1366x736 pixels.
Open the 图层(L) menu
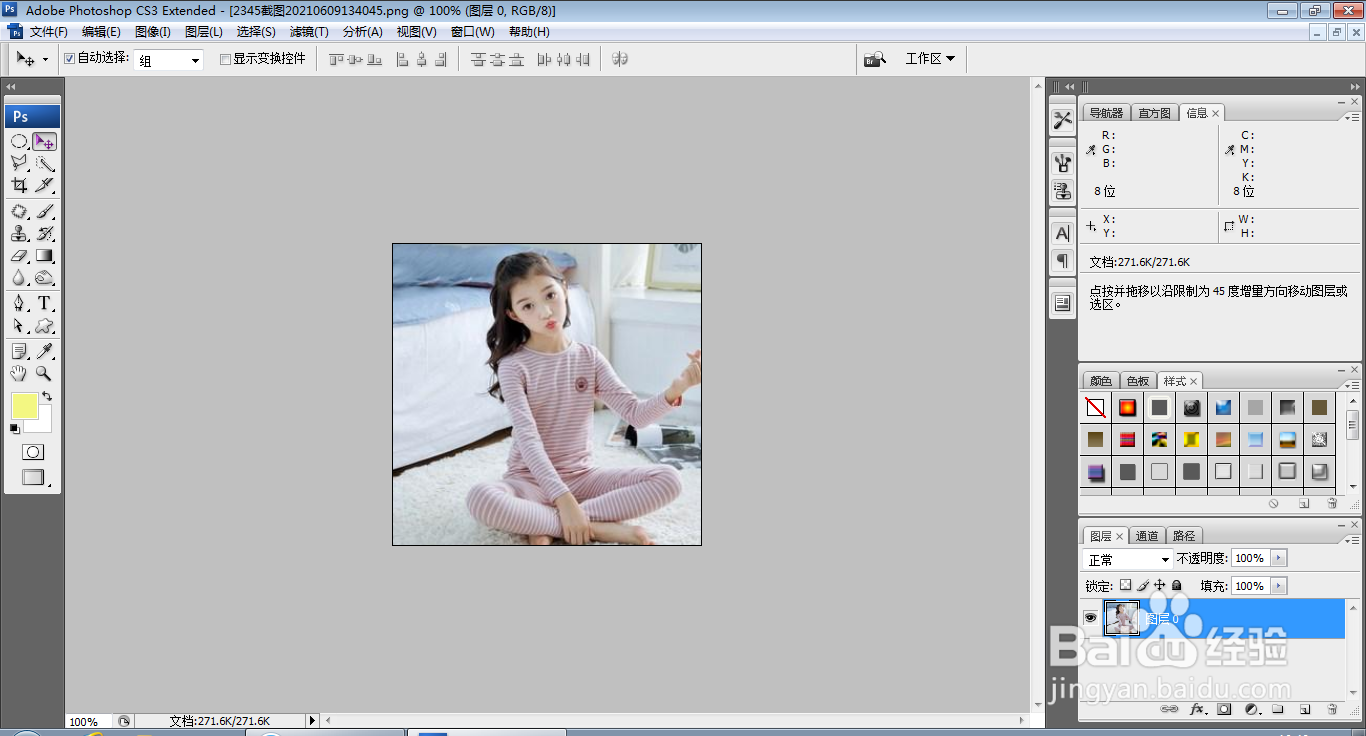[x=204, y=32]
